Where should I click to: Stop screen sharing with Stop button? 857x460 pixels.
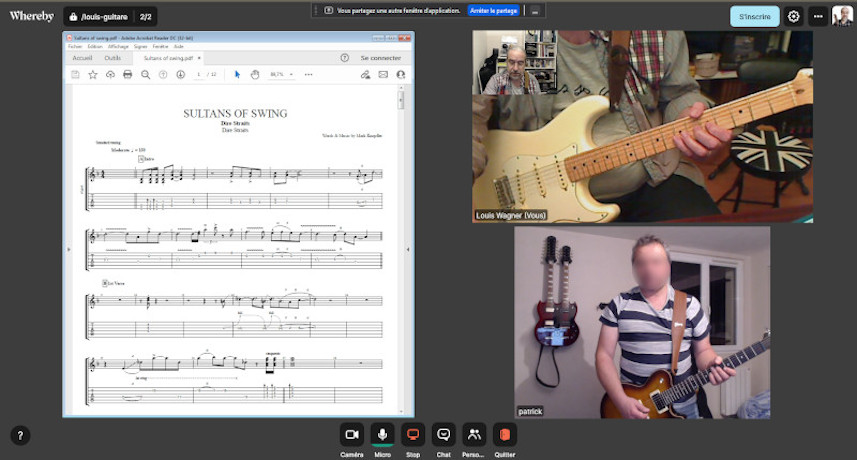413,435
